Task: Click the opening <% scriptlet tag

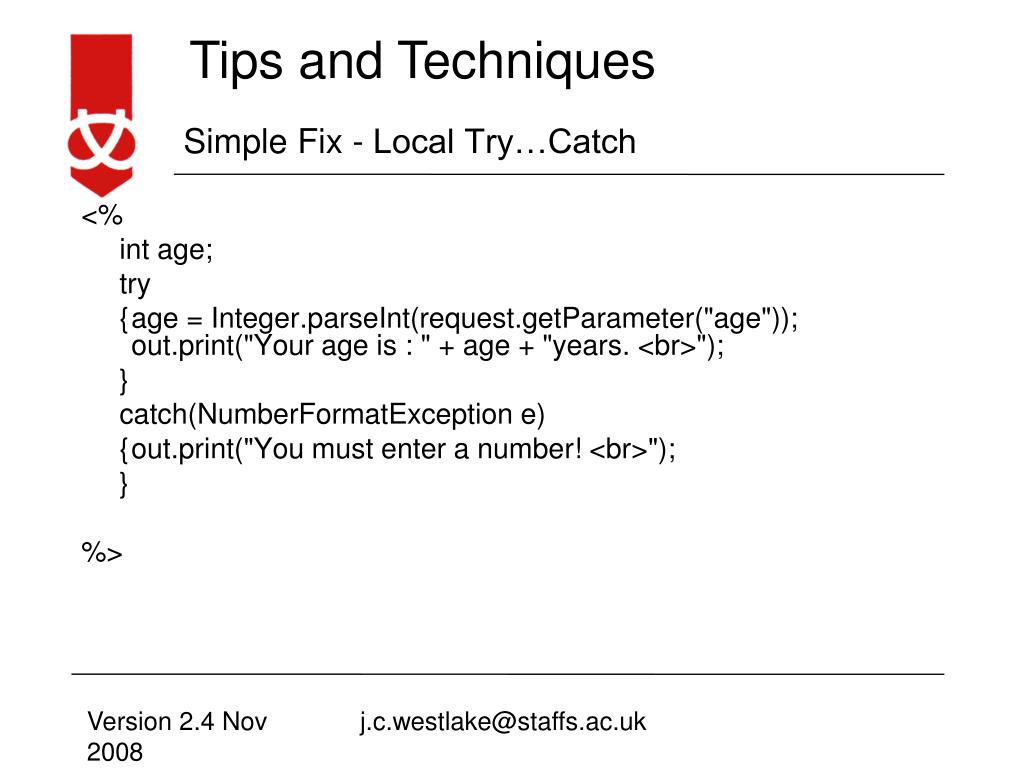Action: coord(102,215)
